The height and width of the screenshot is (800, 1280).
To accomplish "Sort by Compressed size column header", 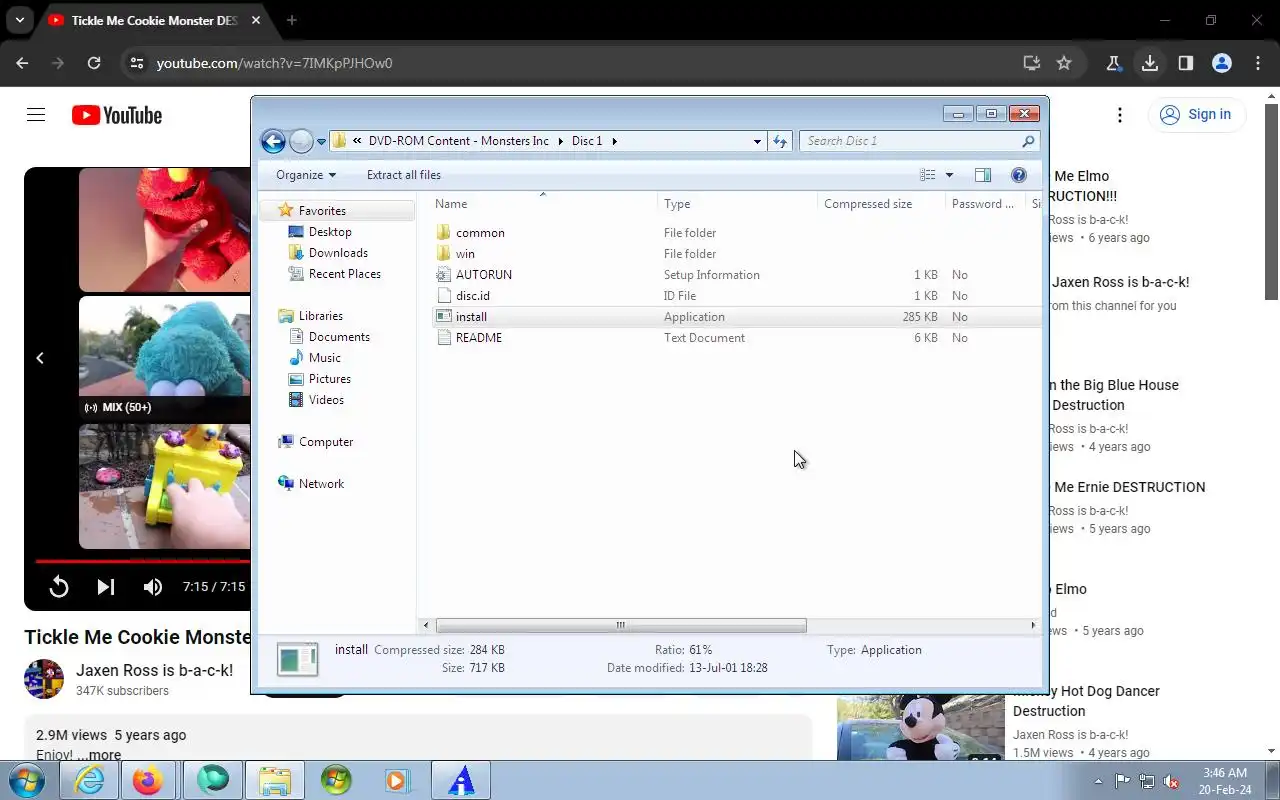I will tap(881, 203).
